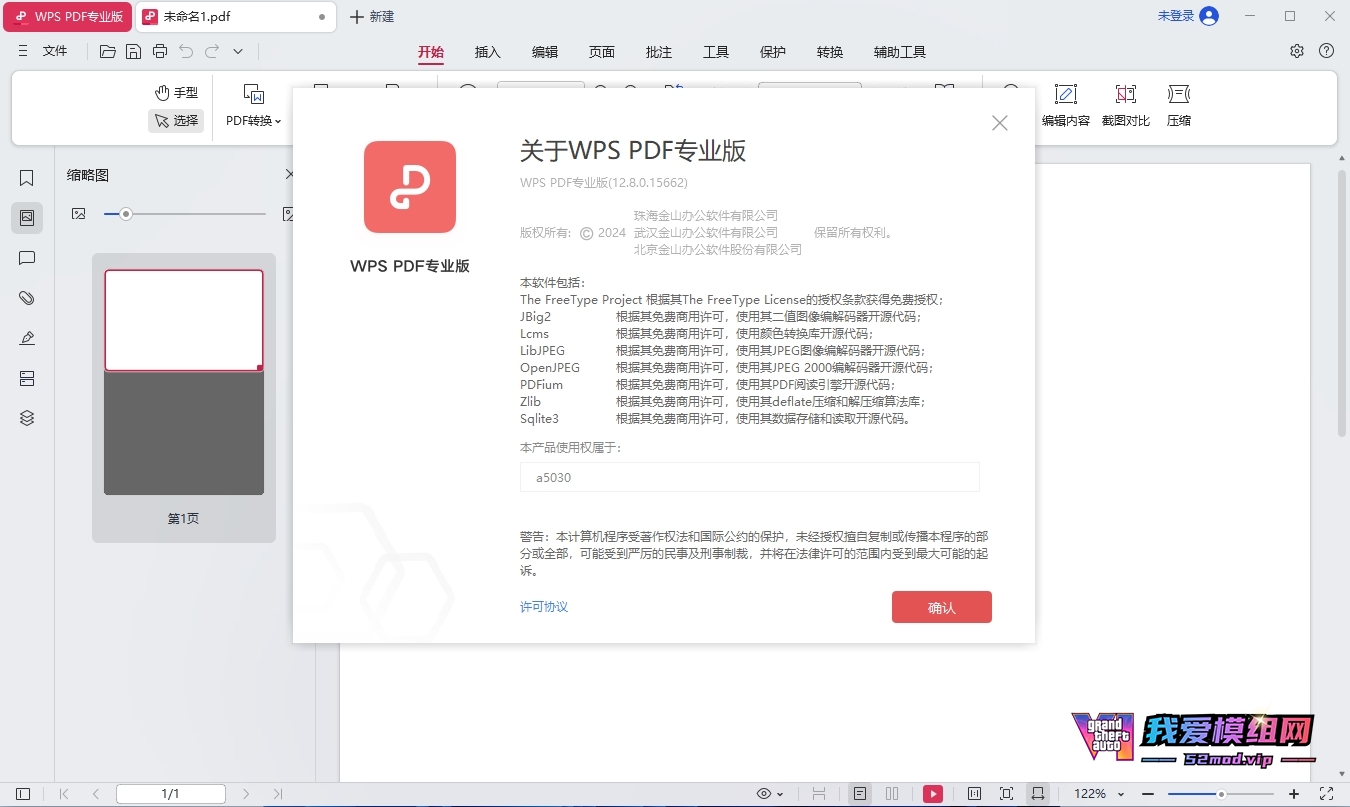Toggle the navigation pane icon in status bar
Image resolution: width=1350 pixels, height=807 pixels.
click(x=23, y=794)
